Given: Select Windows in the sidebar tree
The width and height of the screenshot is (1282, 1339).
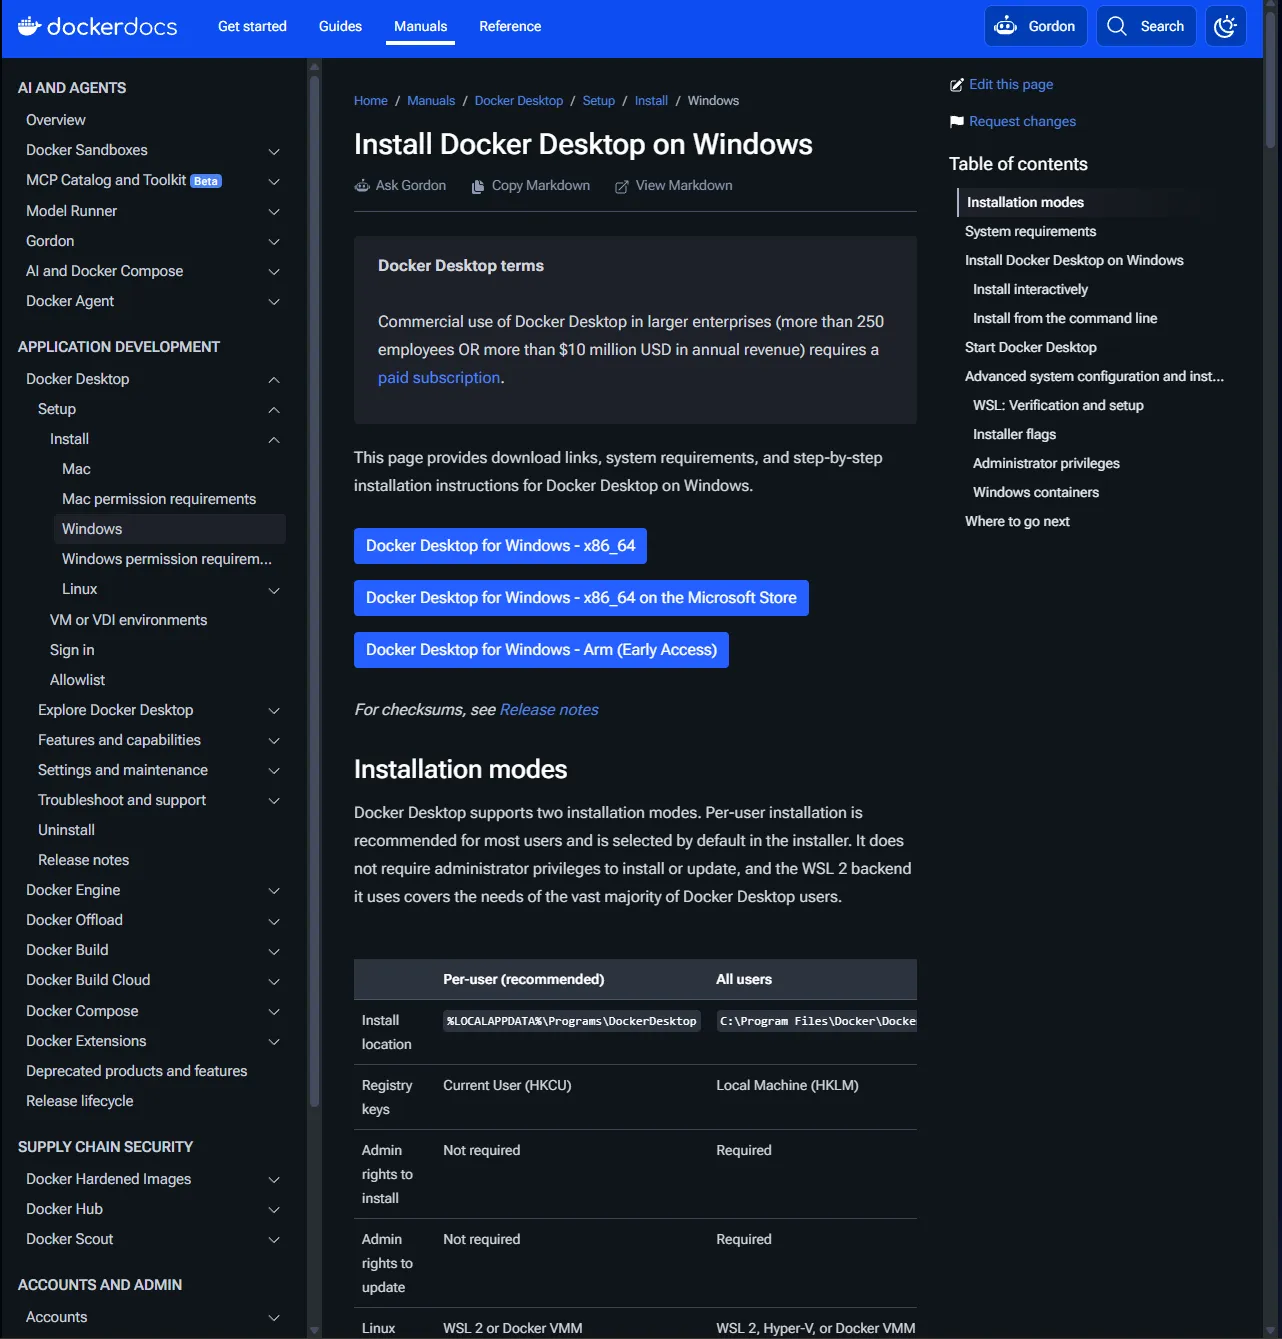Looking at the screenshot, I should 169,529.
